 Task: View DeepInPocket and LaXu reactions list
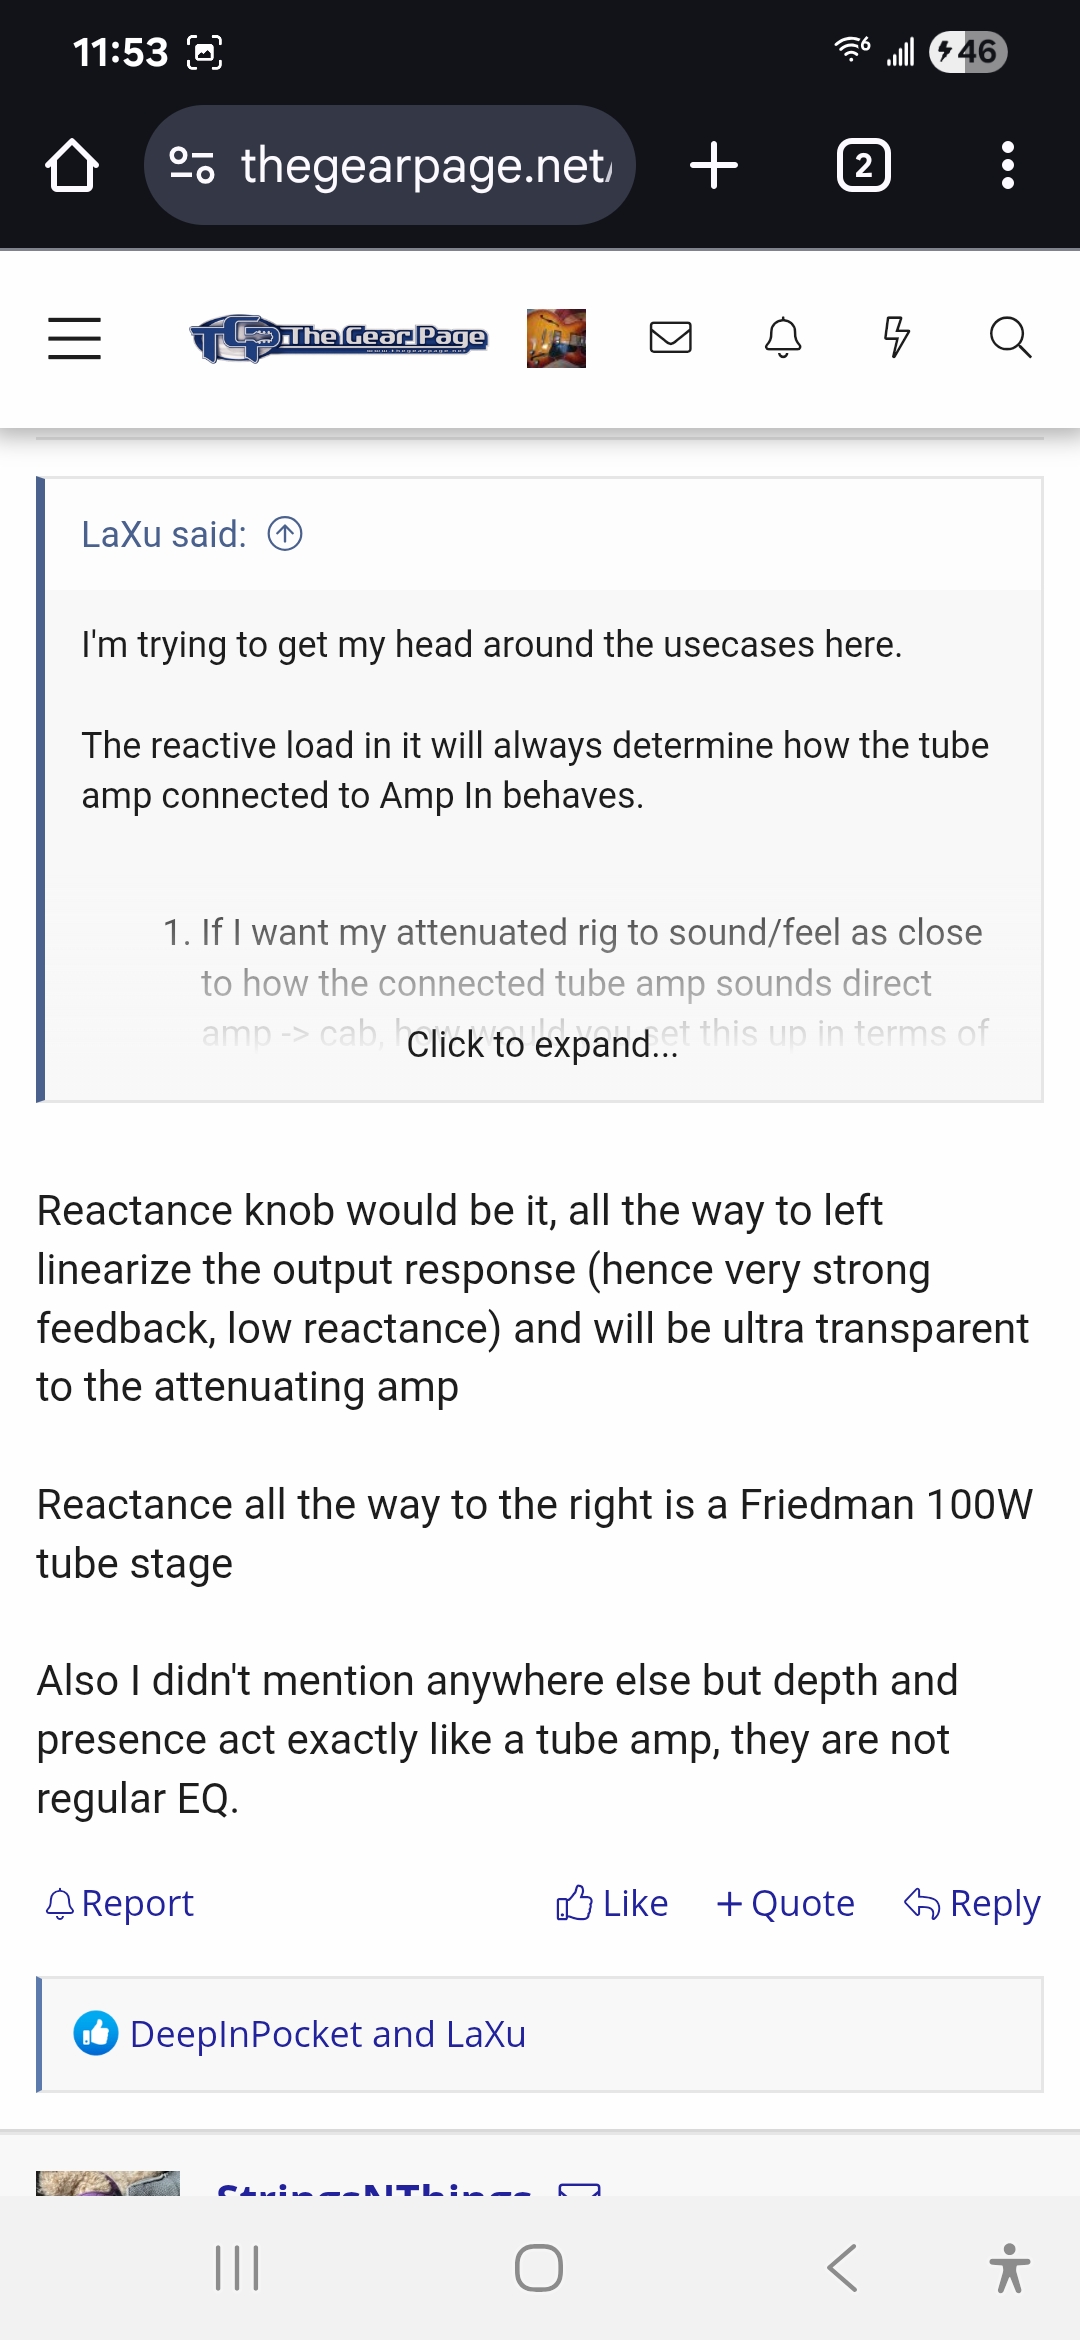tap(327, 2034)
